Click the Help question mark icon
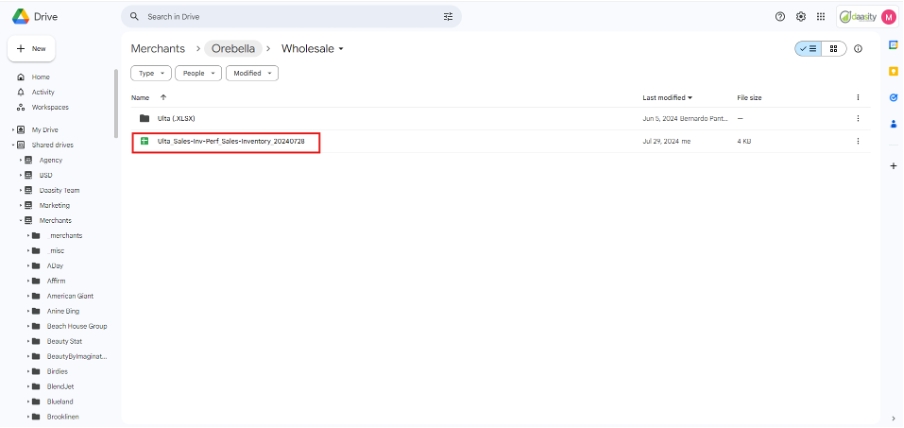The width and height of the screenshot is (904, 428). (x=780, y=17)
